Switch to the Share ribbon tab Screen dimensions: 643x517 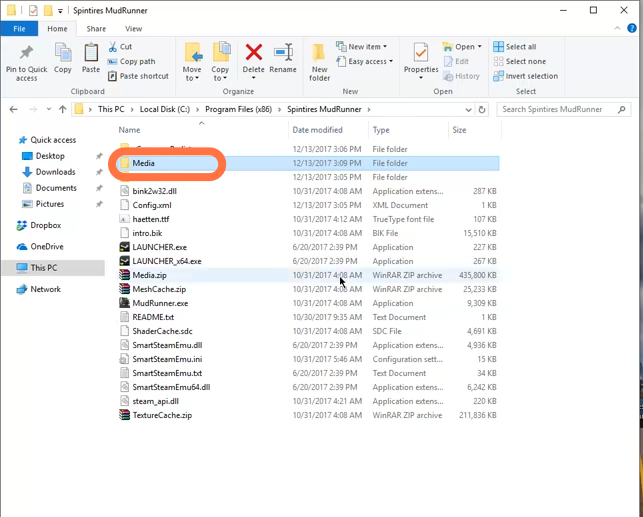[x=96, y=29]
